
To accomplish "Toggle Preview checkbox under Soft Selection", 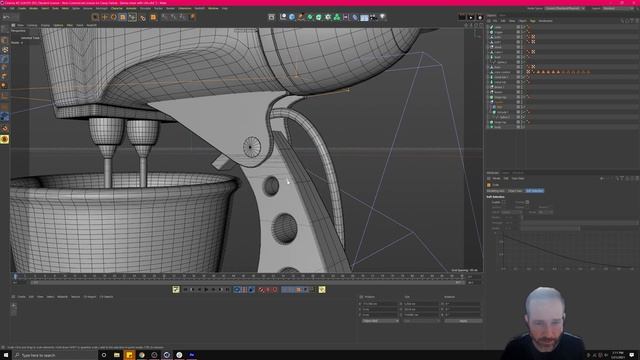I will point(527,202).
